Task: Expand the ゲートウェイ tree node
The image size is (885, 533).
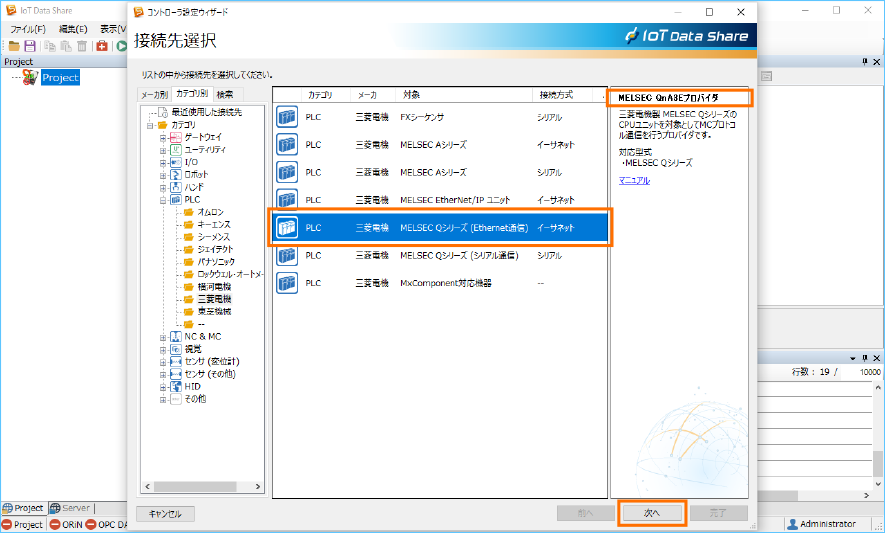Action: coord(163,138)
